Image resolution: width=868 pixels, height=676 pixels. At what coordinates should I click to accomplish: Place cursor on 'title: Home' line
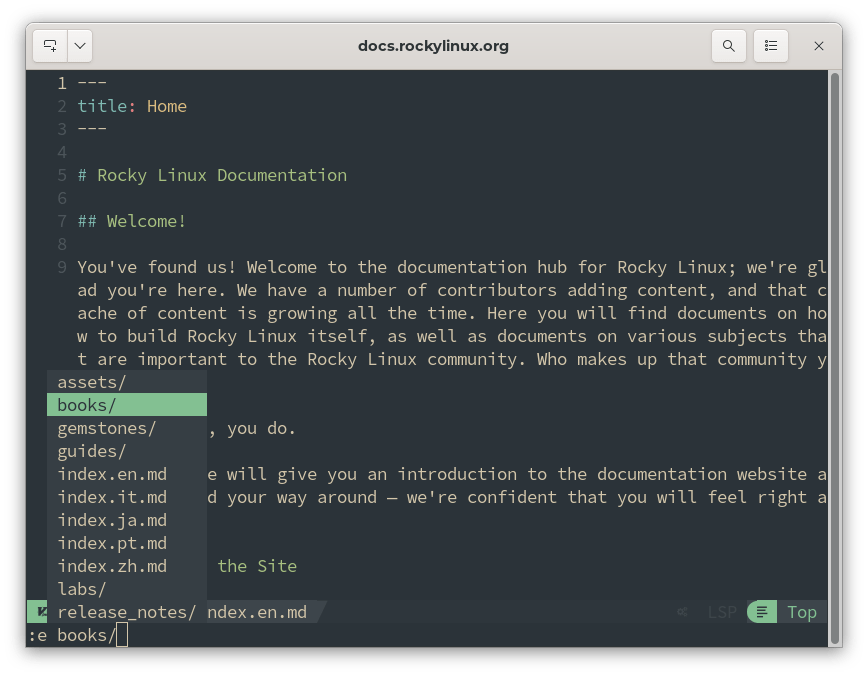132,106
